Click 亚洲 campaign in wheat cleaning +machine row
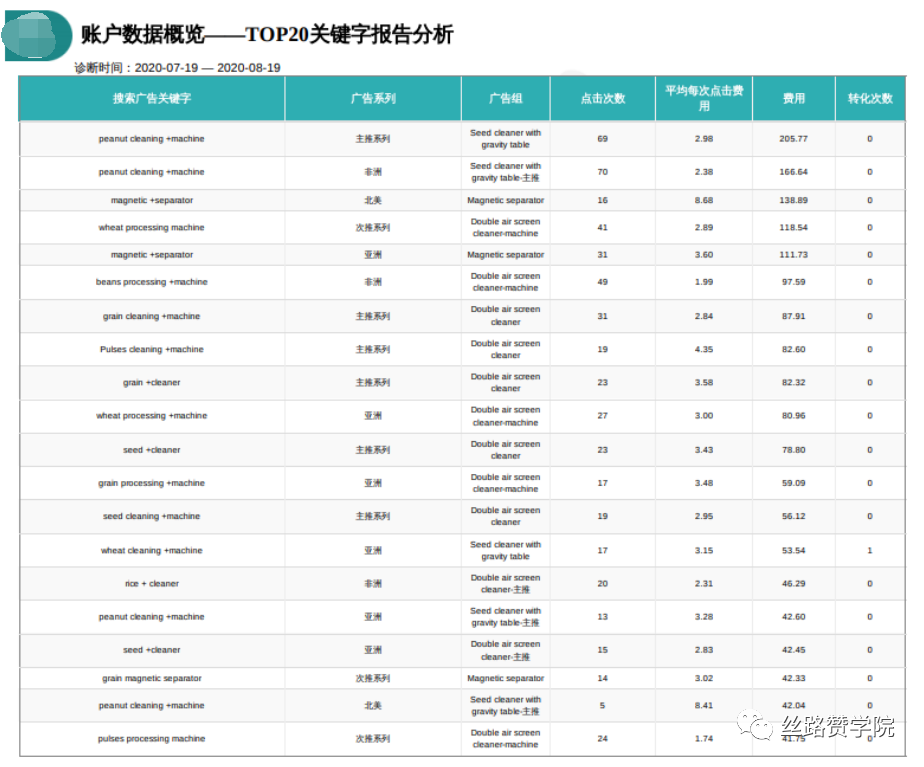The image size is (924, 767). [373, 550]
